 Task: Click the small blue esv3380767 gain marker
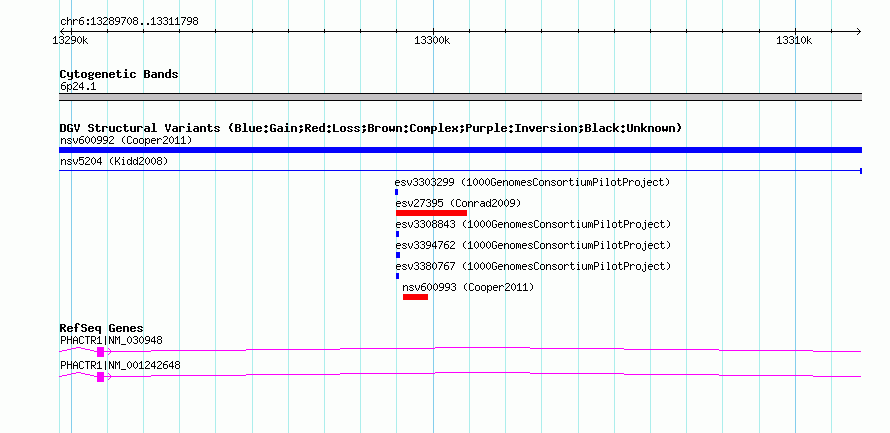pyautogui.click(x=397, y=276)
